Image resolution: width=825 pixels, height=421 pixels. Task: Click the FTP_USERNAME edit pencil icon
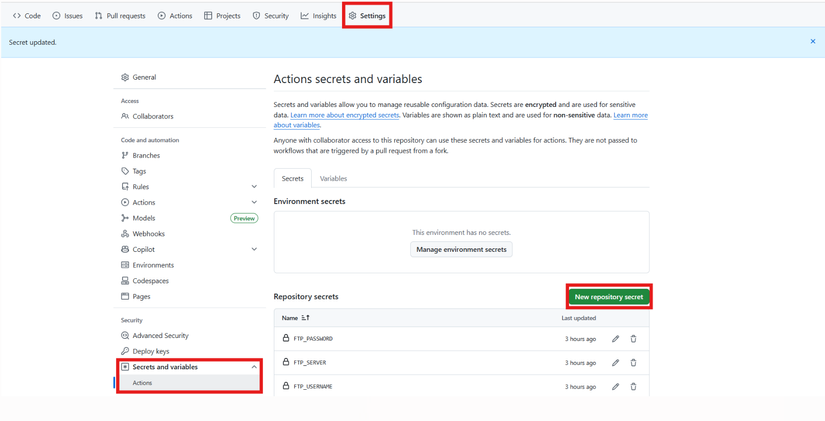[x=616, y=386]
